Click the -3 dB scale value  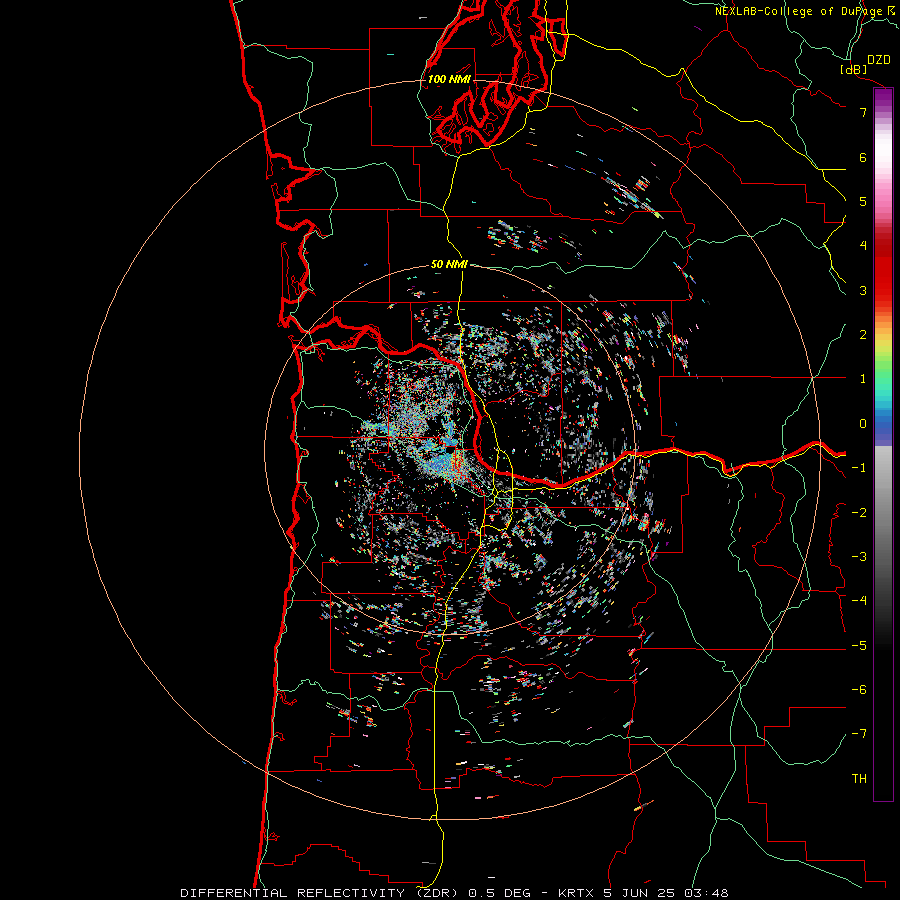[x=859, y=557]
